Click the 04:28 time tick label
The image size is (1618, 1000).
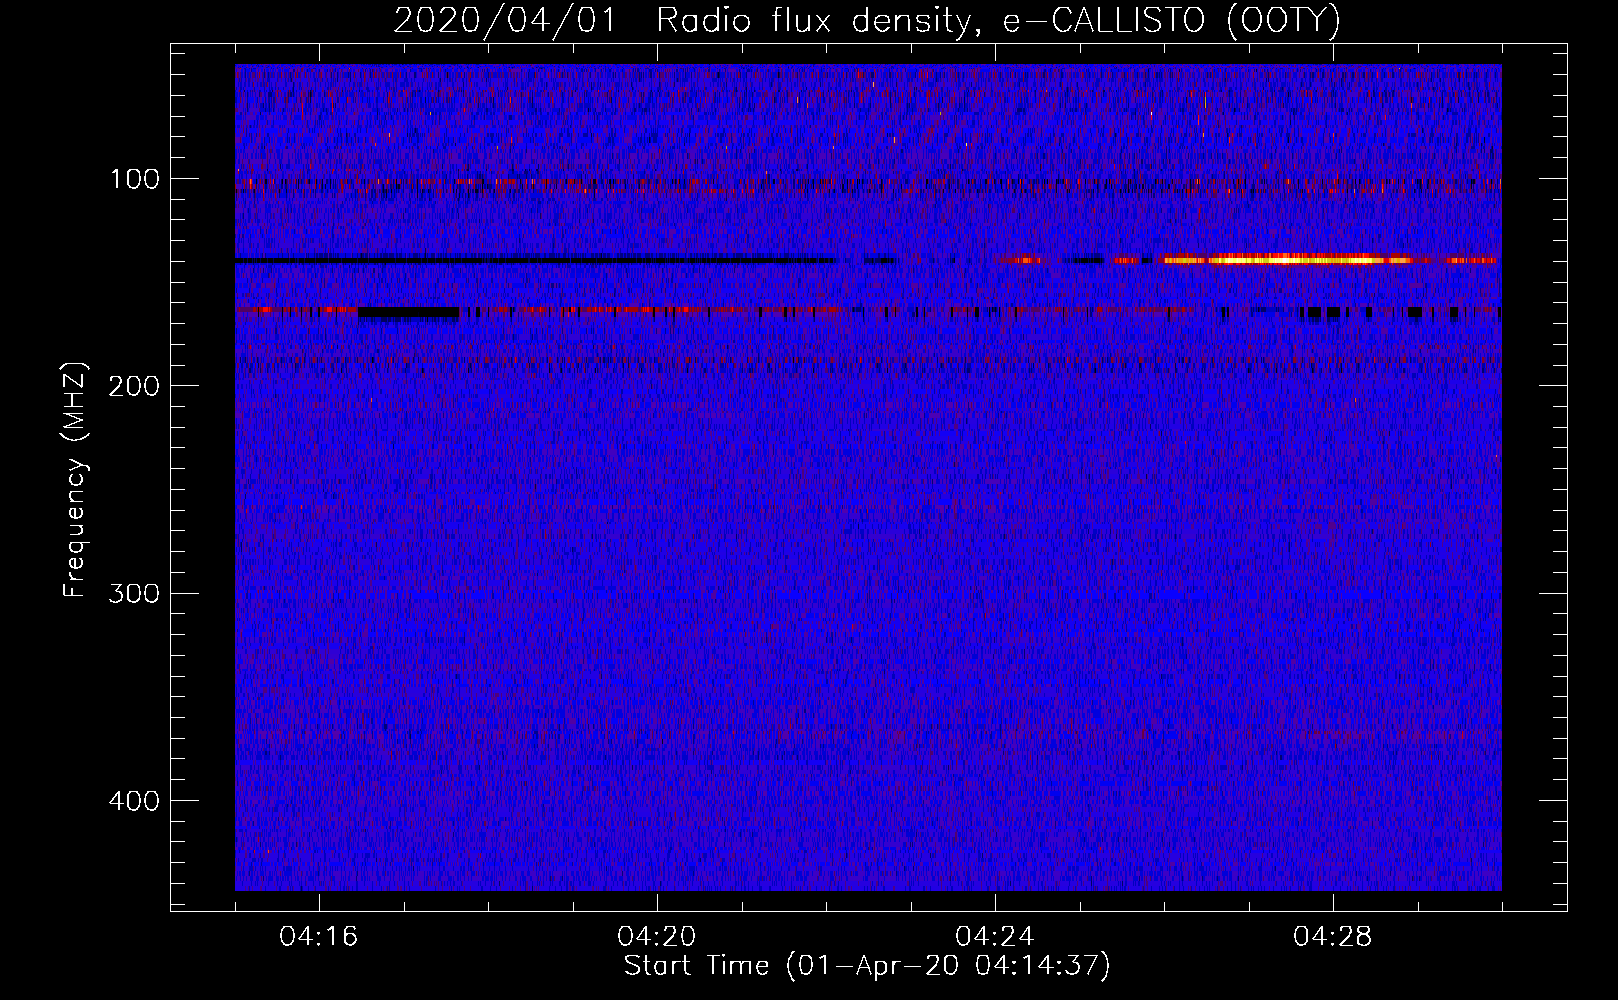(x=1333, y=937)
